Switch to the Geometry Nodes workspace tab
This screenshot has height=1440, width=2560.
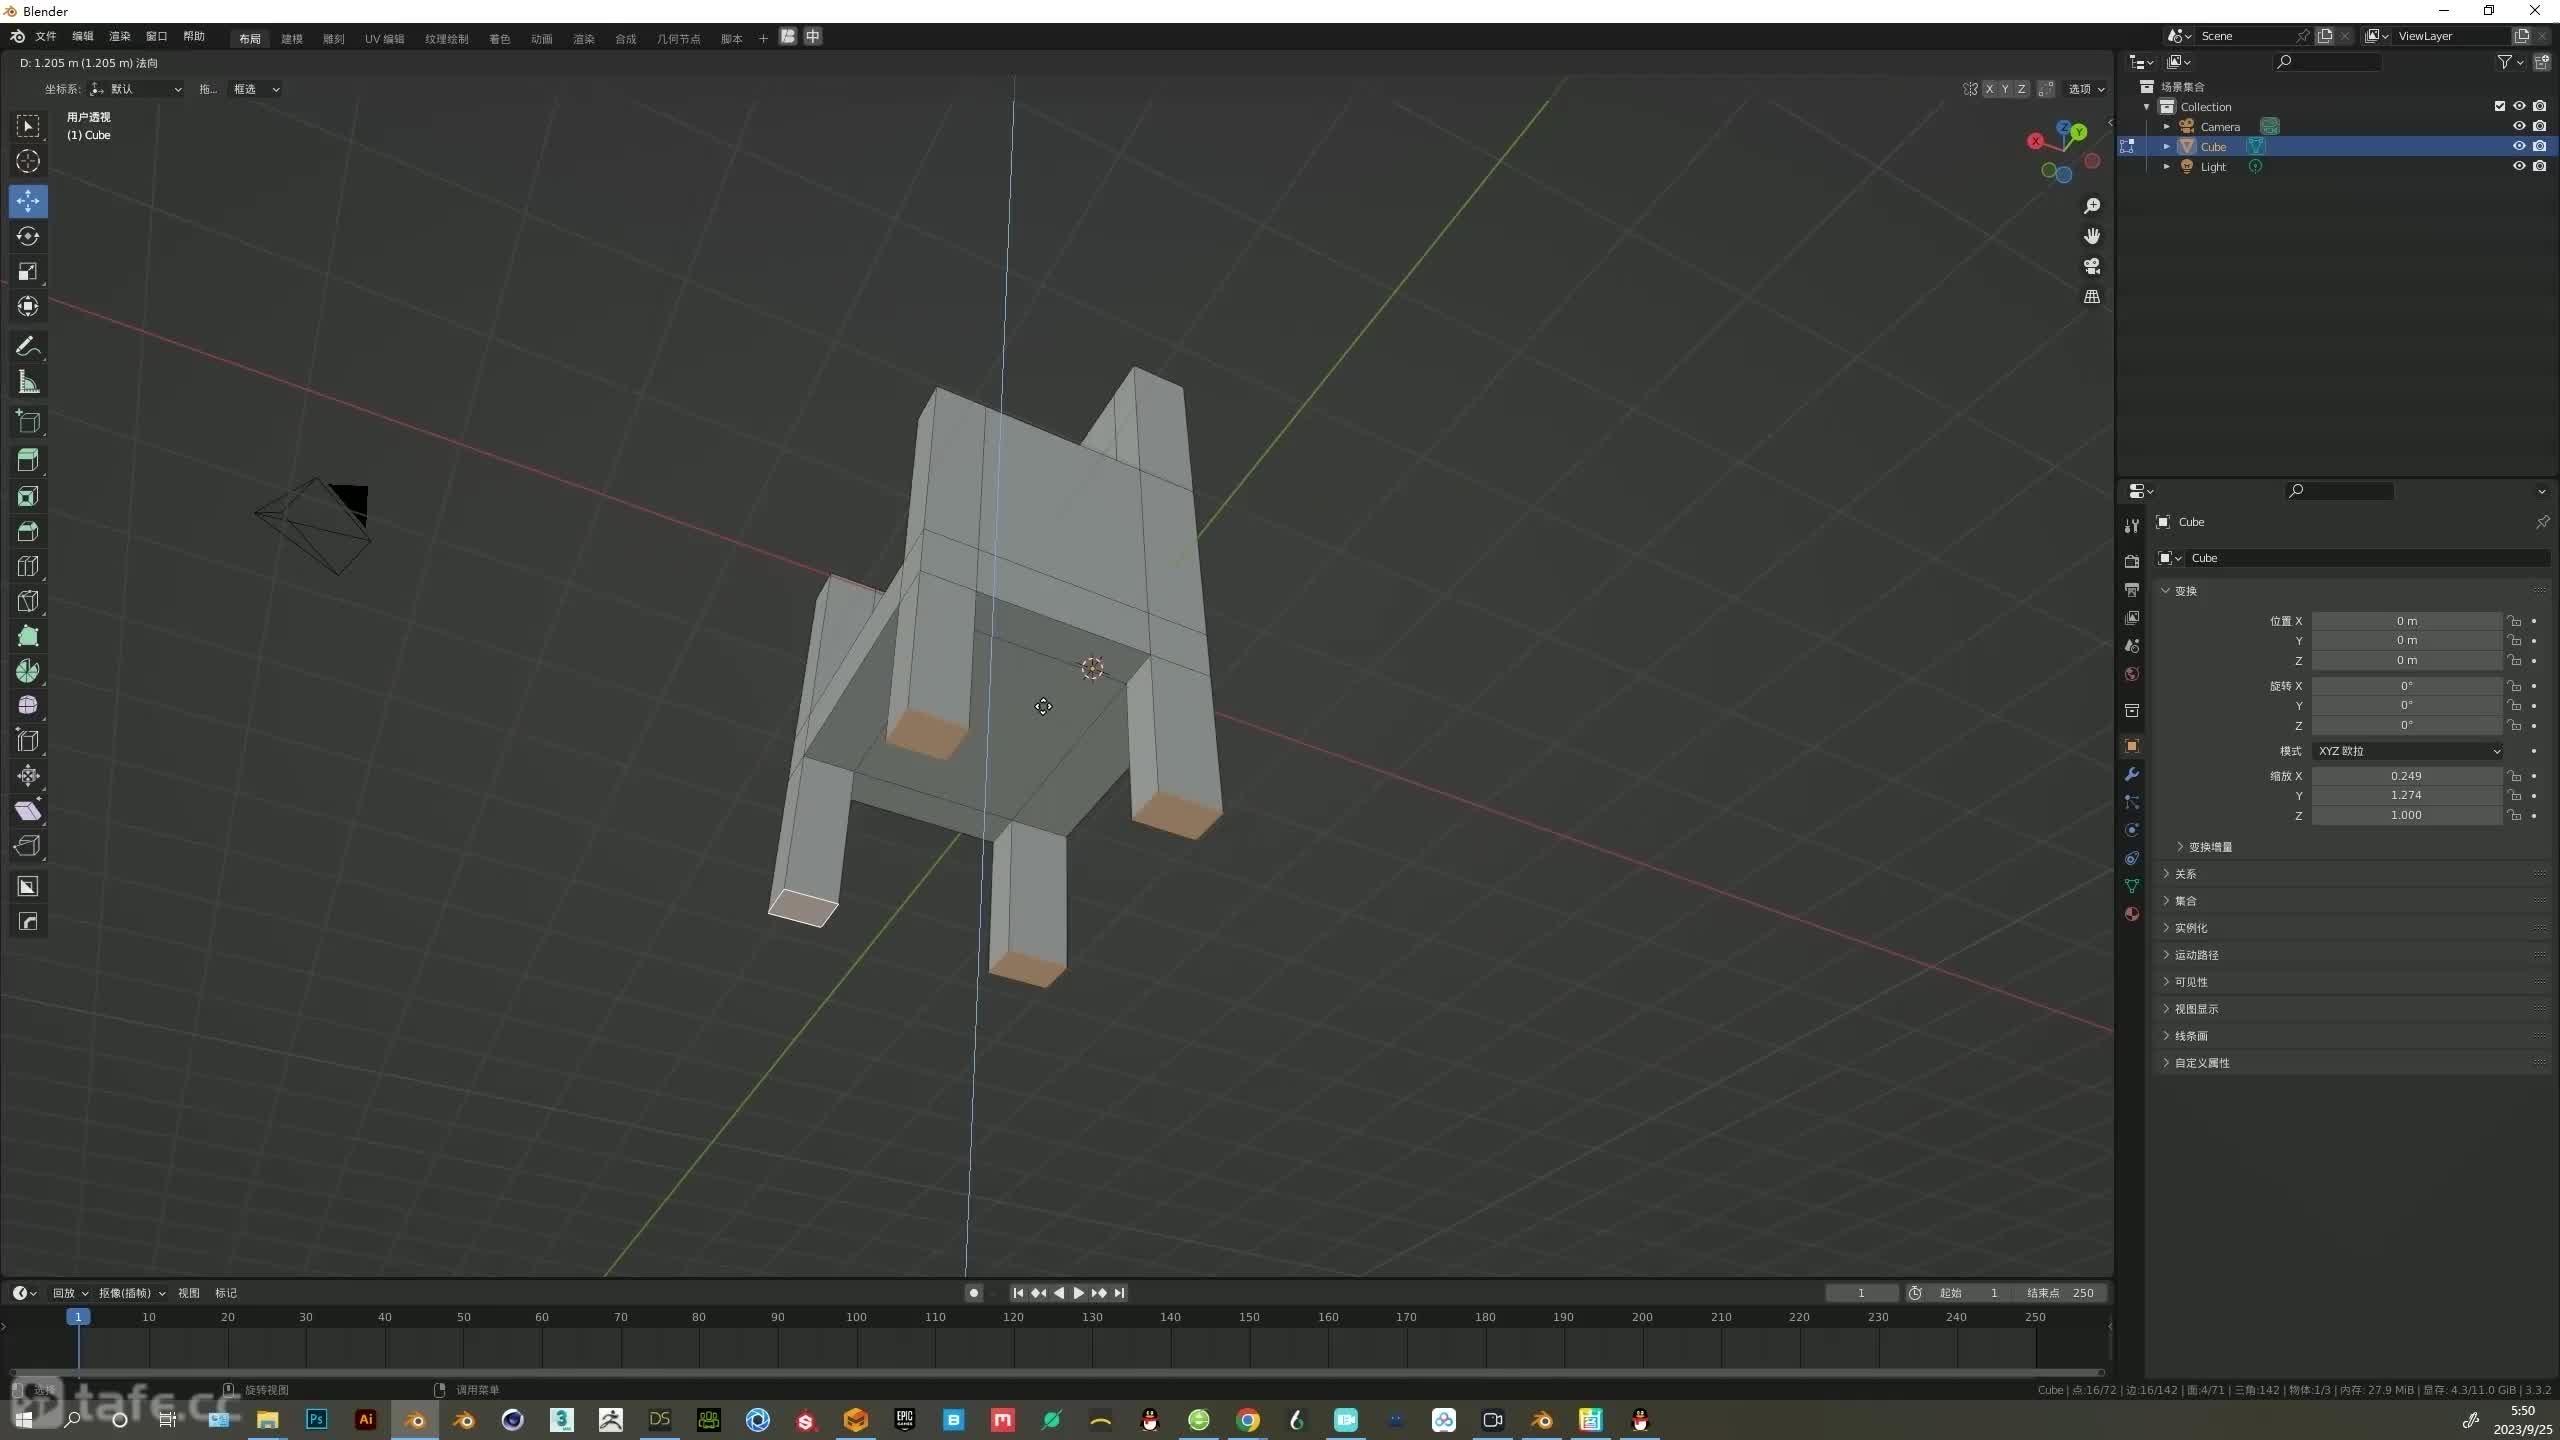pyautogui.click(x=678, y=39)
